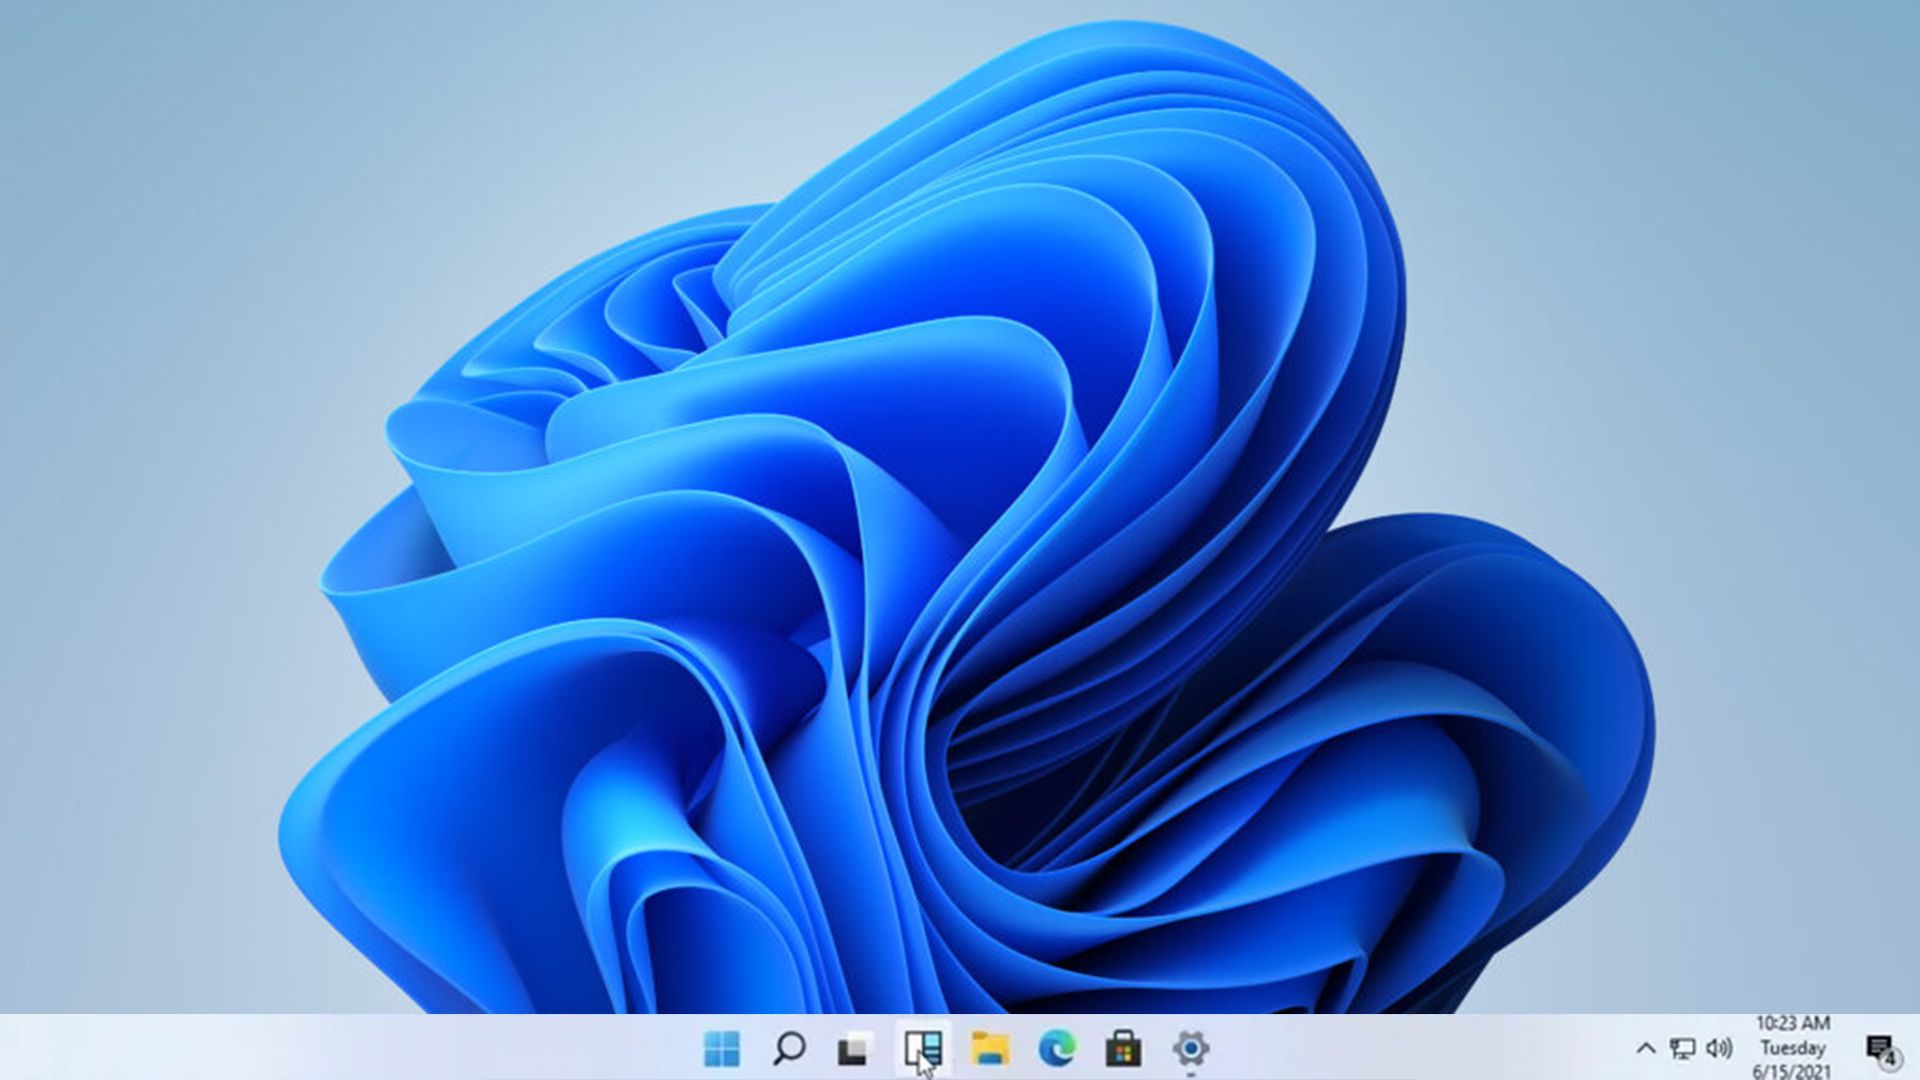Select the Search magnifier on taskbar

pyautogui.click(x=790, y=1050)
